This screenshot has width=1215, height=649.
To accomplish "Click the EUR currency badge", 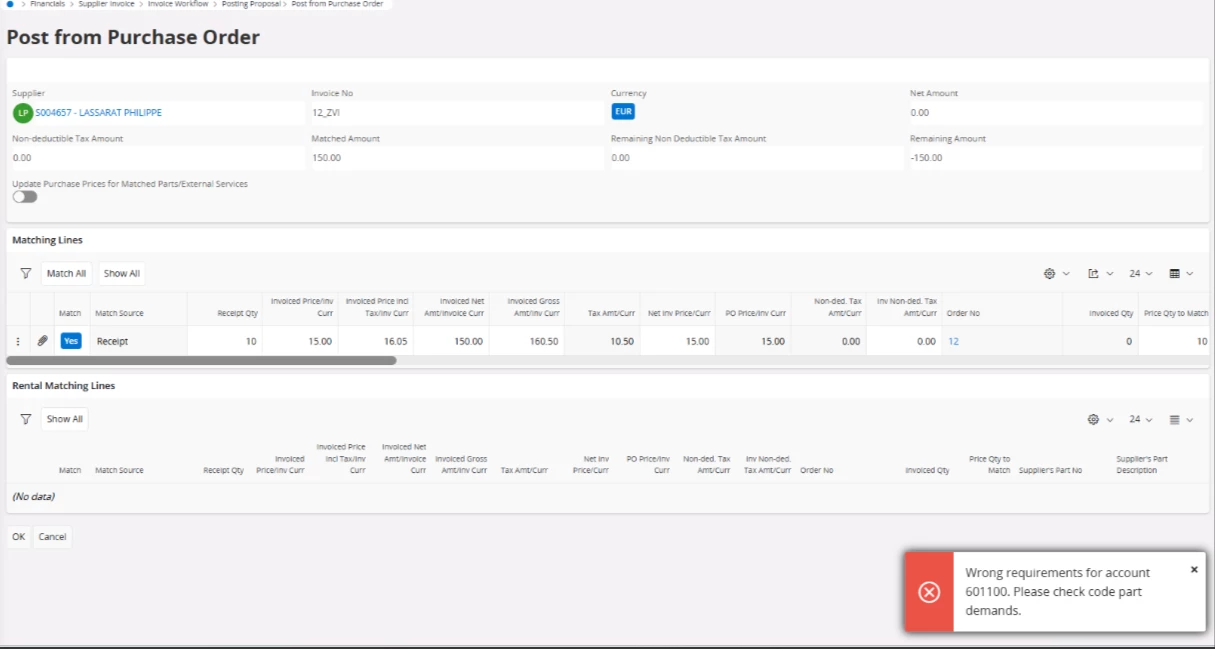I will click(x=623, y=112).
